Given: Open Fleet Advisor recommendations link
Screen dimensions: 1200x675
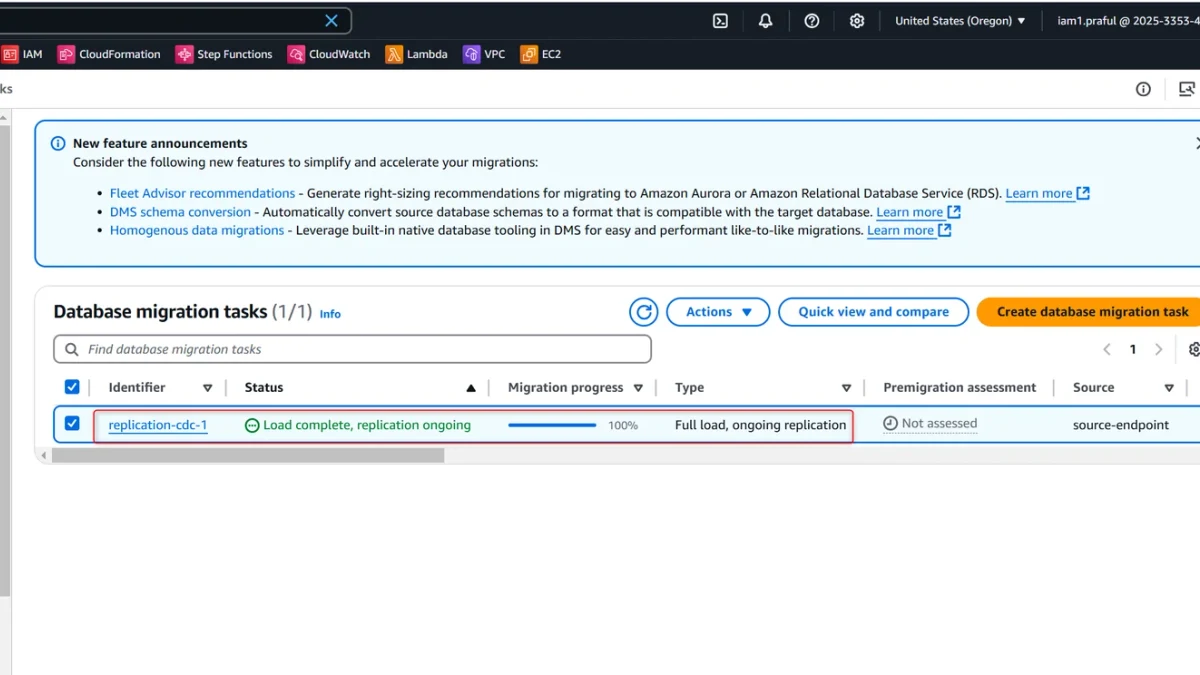Looking at the screenshot, I should tap(202, 193).
